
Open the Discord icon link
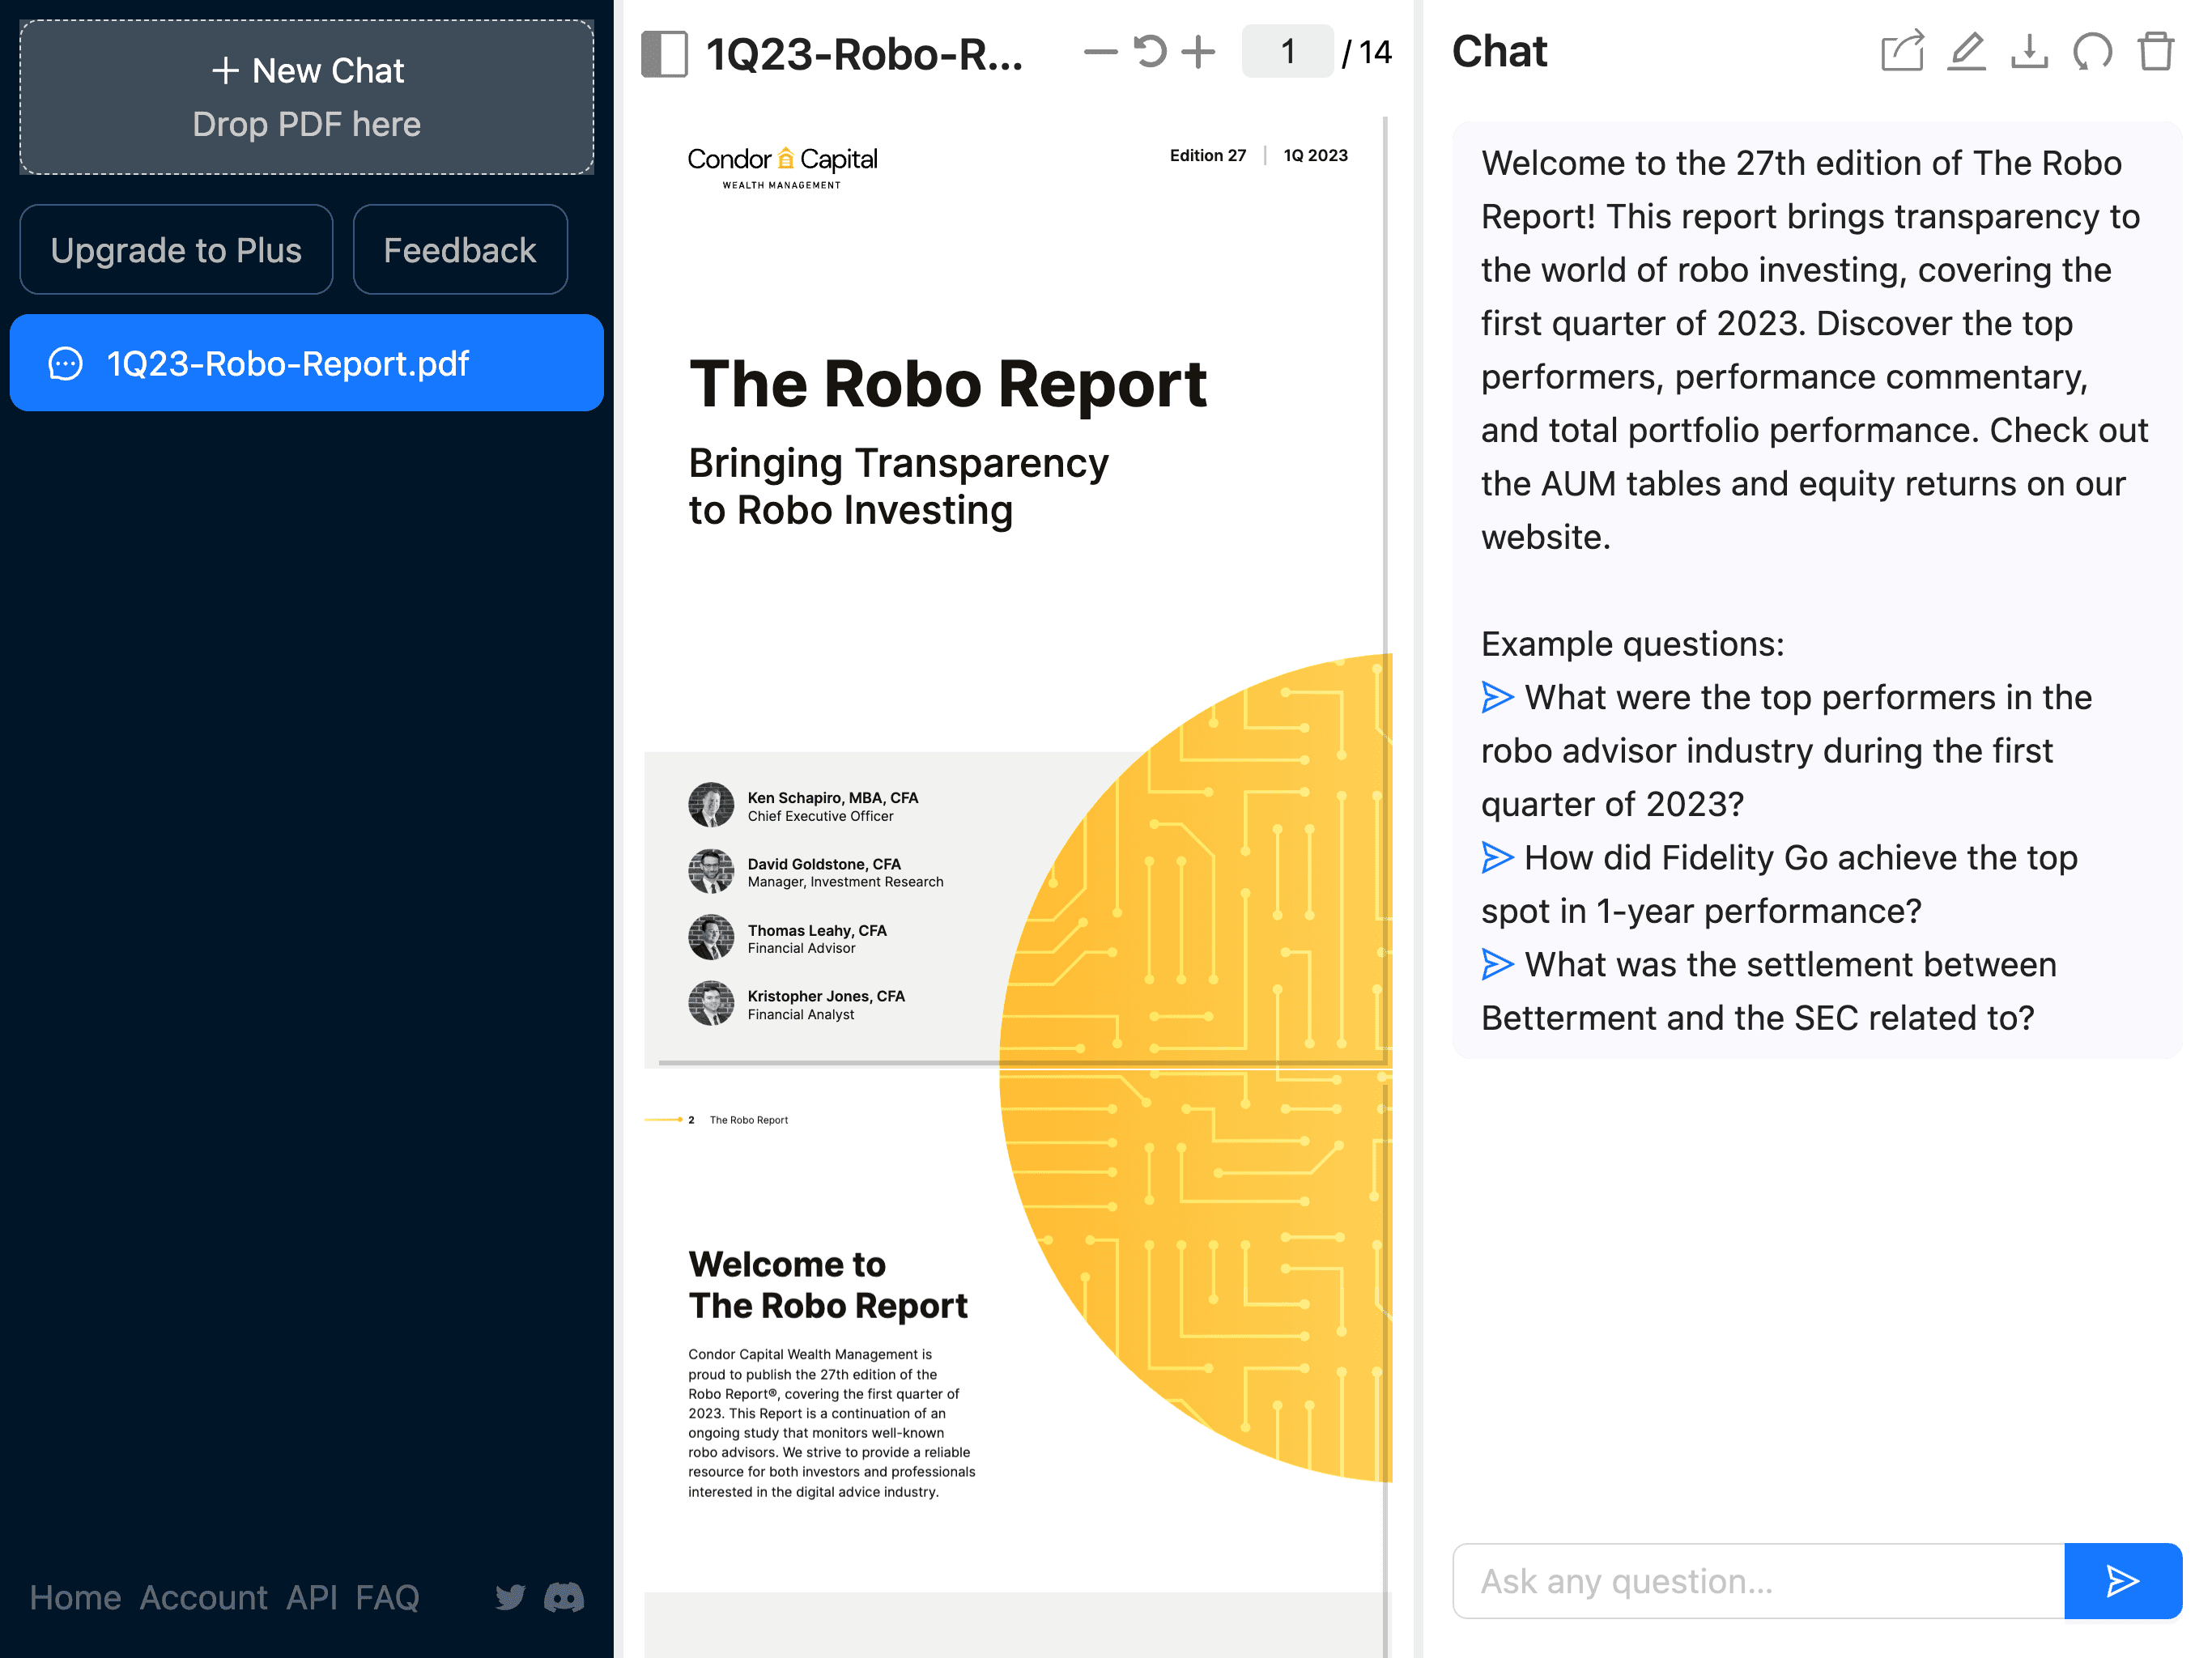(564, 1597)
